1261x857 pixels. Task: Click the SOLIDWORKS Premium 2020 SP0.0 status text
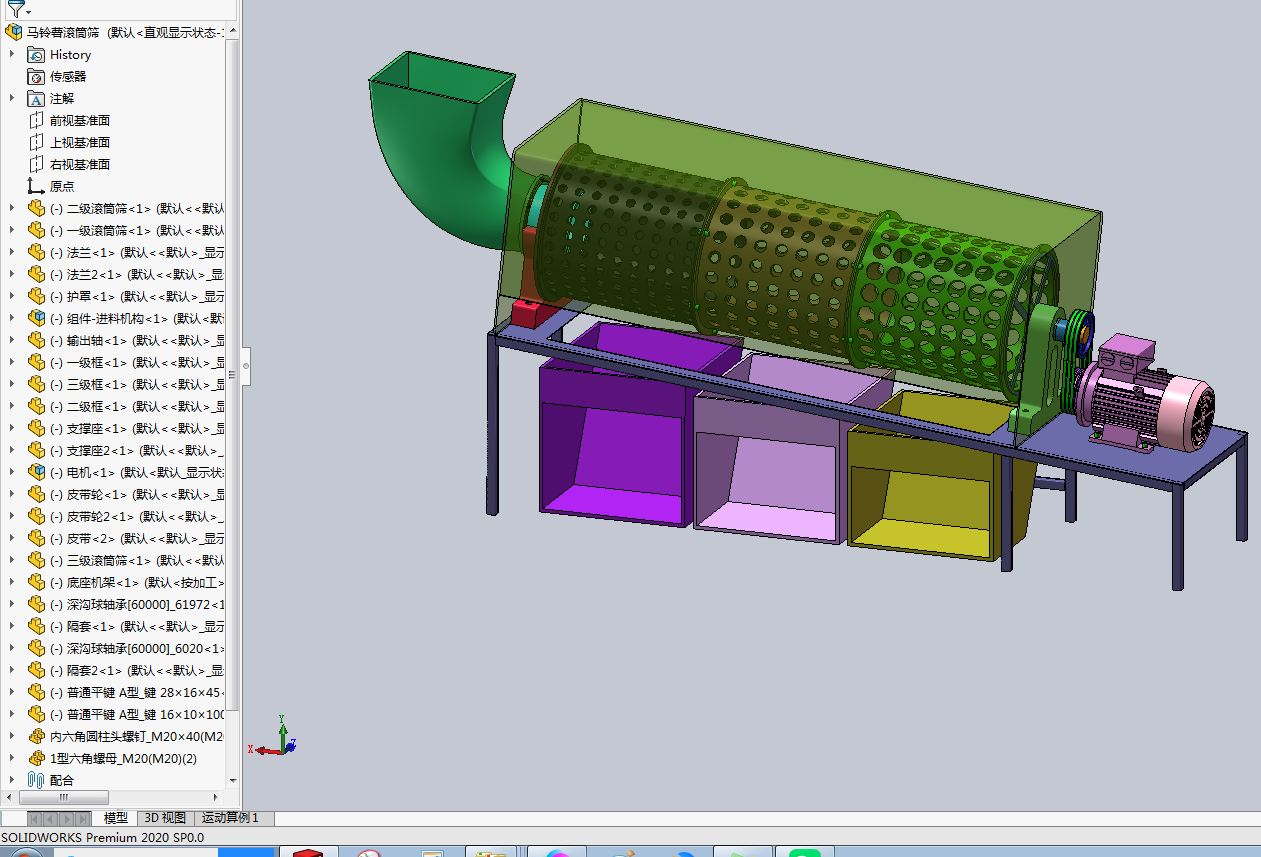point(102,837)
